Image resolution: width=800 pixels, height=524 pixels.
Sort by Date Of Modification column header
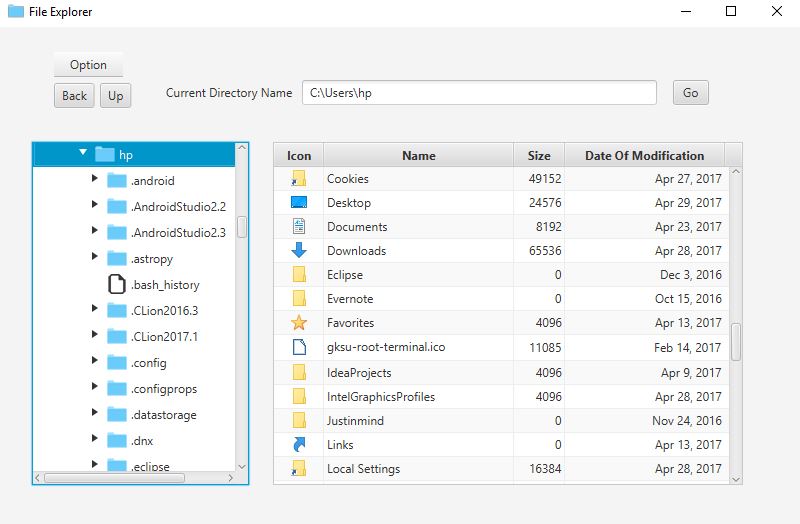pyautogui.click(x=644, y=156)
